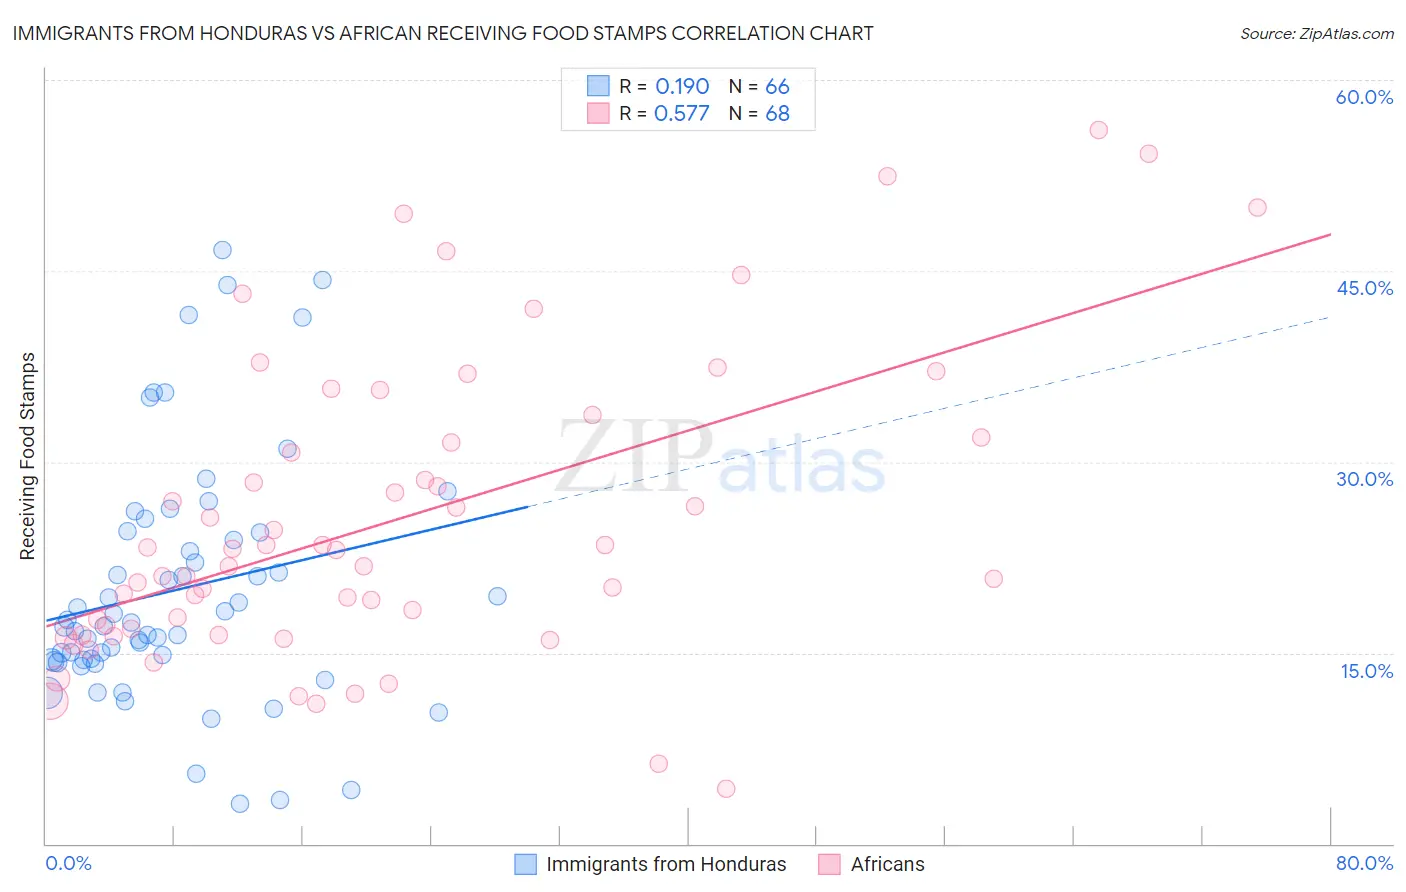Click the R = 0.190 correlation value

pos(664,86)
